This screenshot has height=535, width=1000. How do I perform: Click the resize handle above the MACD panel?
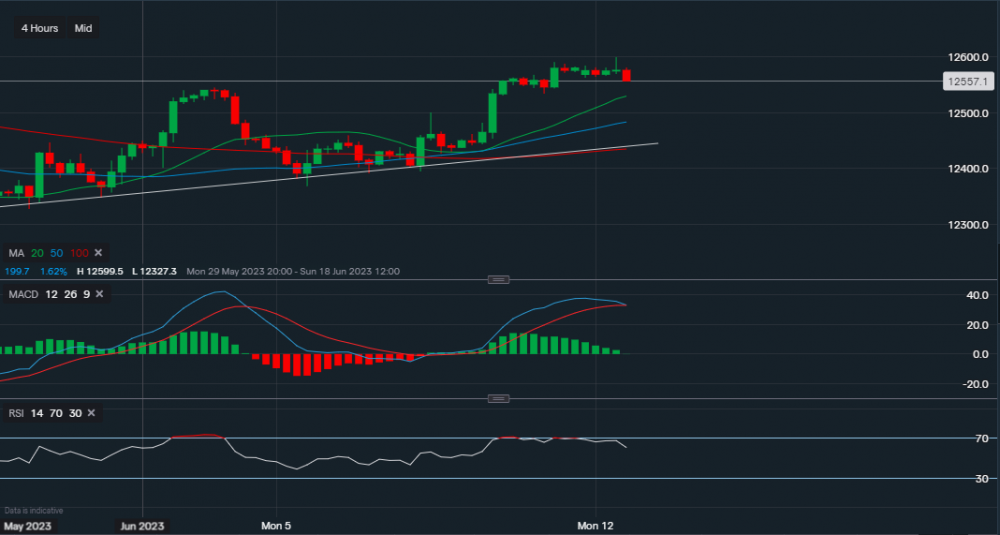coord(499,279)
